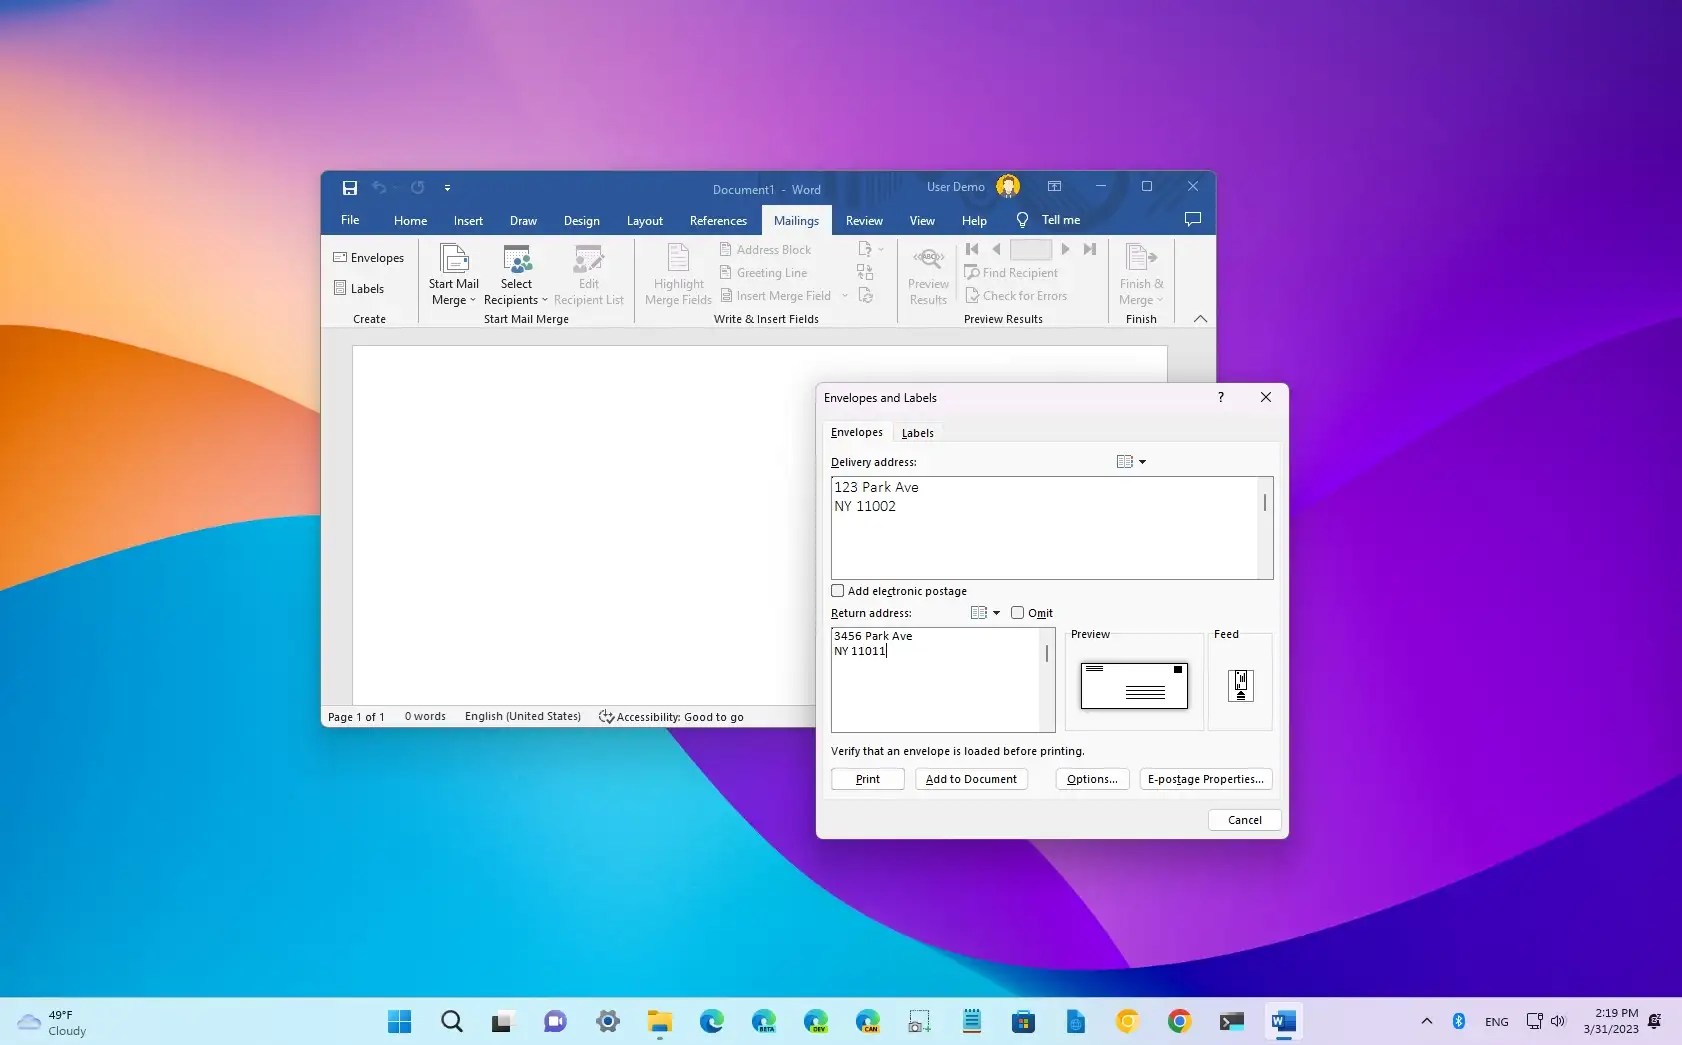1682x1045 pixels.
Task: Open the address book for Delivery address
Action: [x=1127, y=461]
